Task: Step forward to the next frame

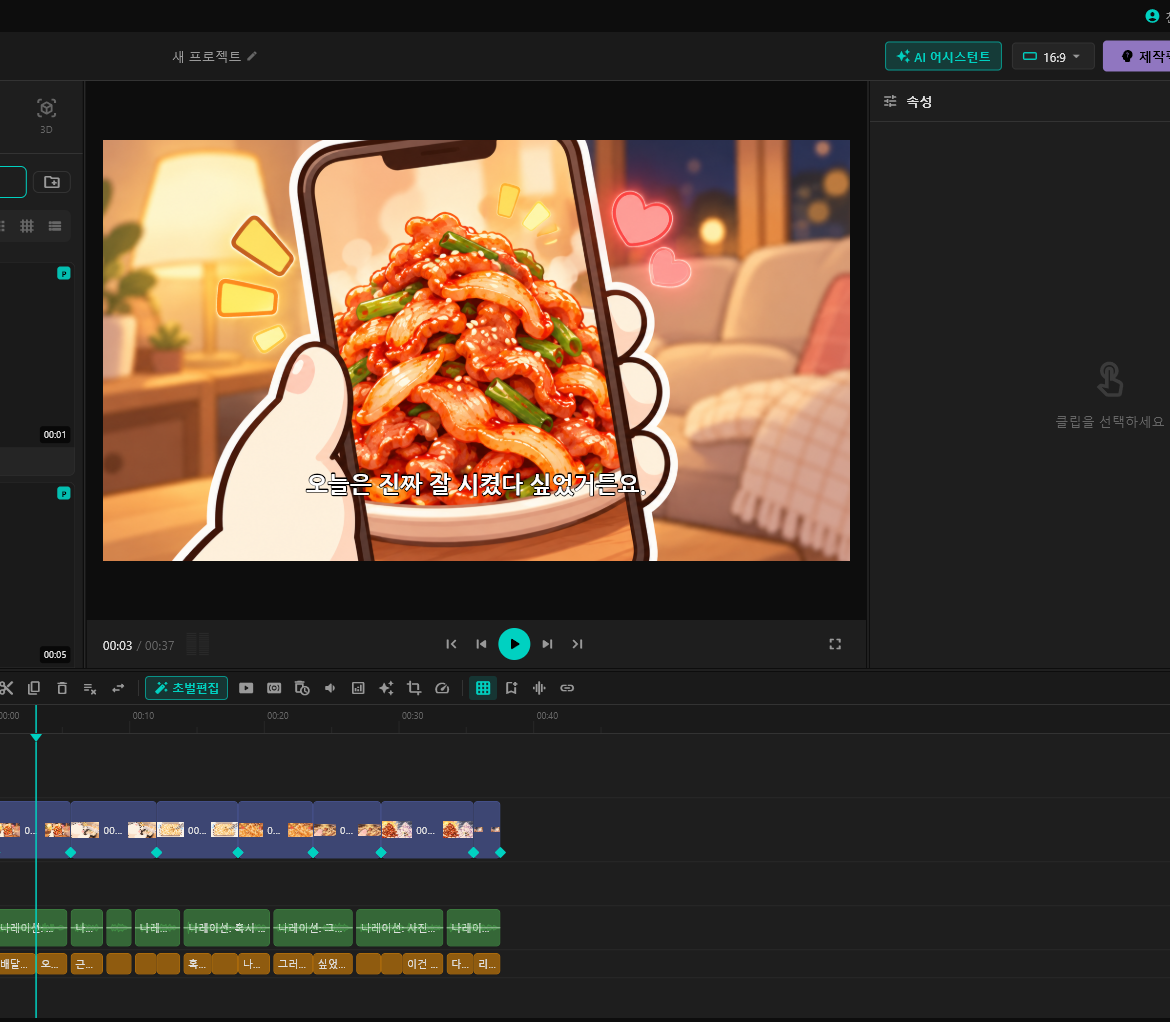Action: coord(548,644)
